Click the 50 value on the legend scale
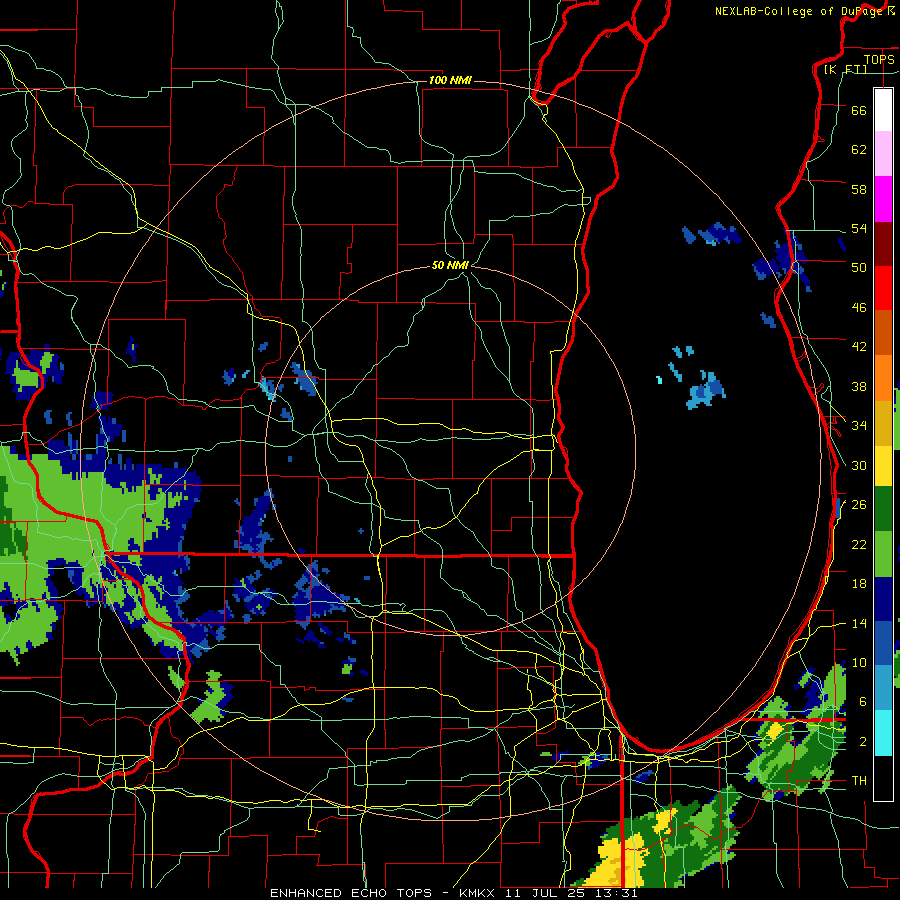900x900 pixels. [x=859, y=268]
